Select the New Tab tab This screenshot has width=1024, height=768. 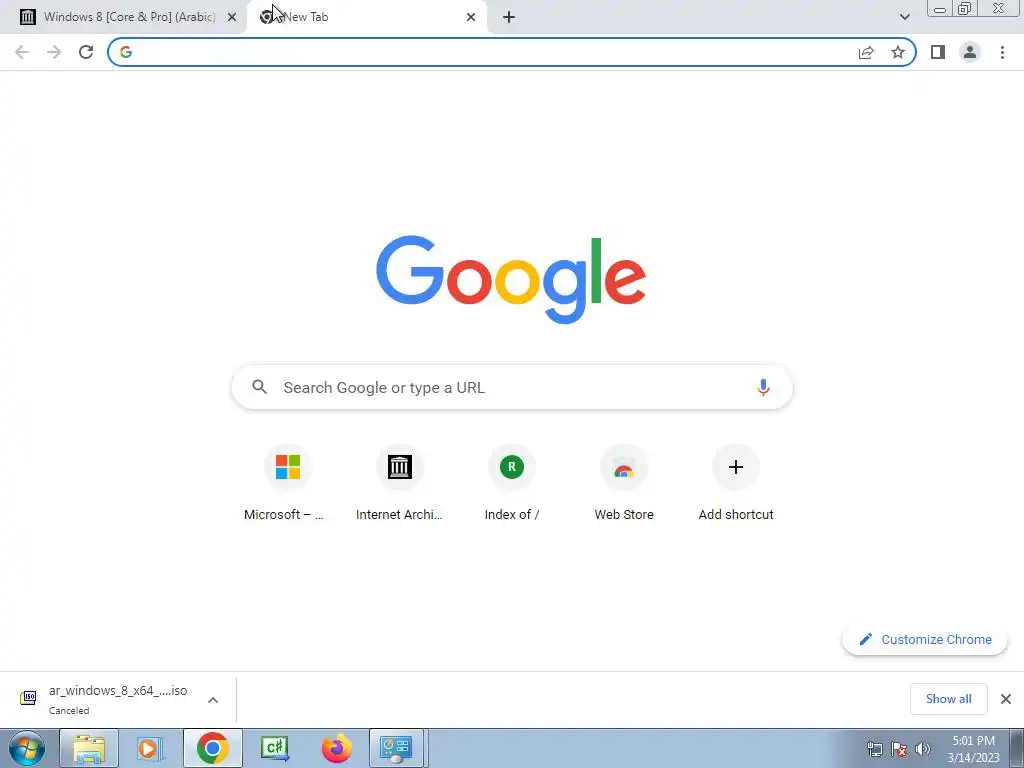[x=367, y=17]
